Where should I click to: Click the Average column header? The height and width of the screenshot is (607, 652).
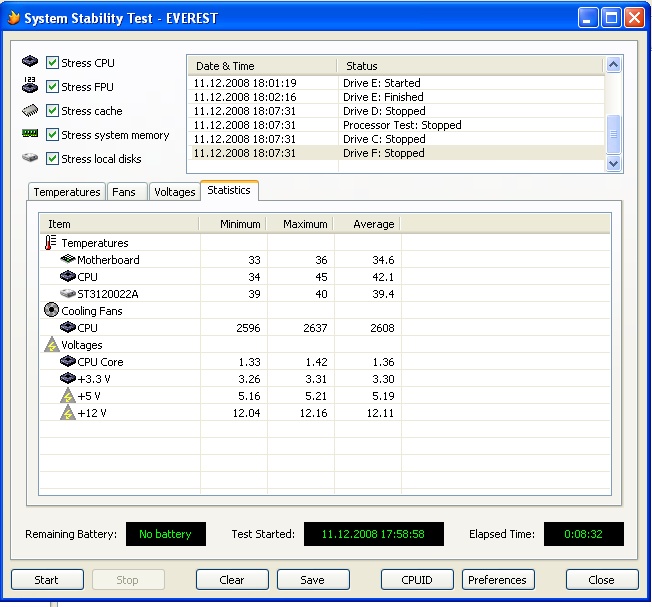point(366,224)
